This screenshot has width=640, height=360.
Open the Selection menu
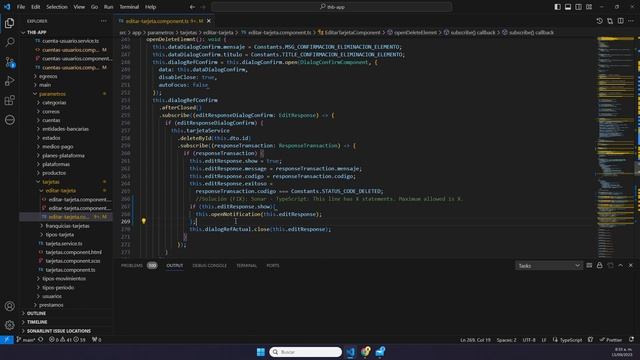57,7
